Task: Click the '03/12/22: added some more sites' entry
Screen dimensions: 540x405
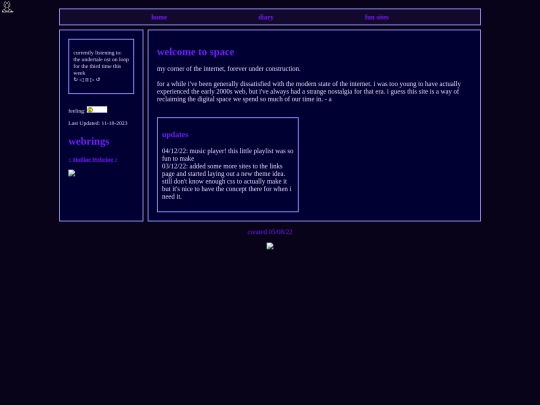Action: [x=227, y=181]
